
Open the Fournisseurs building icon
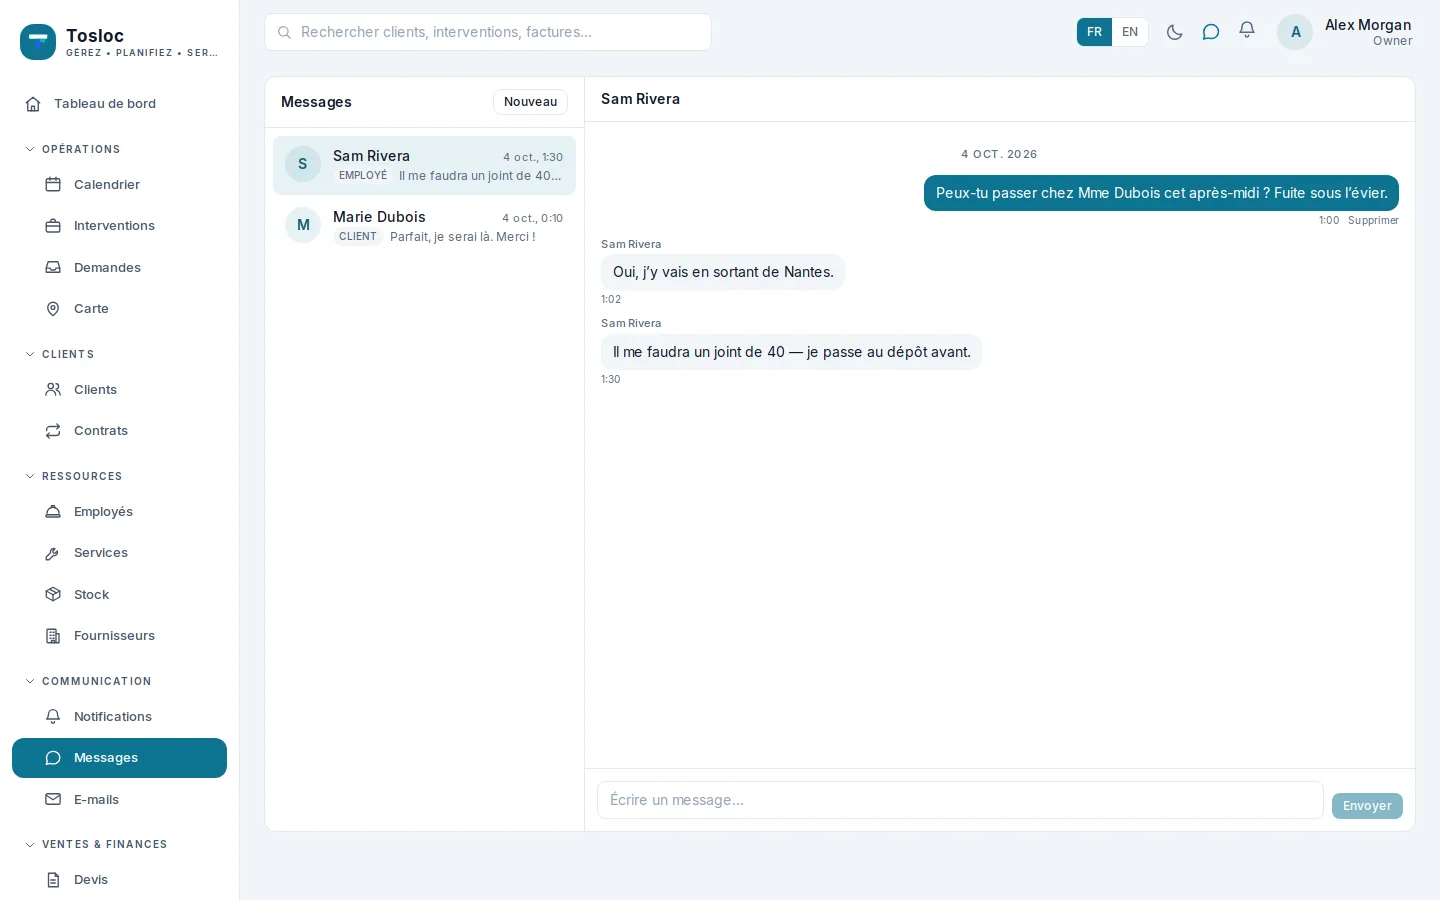coord(53,636)
